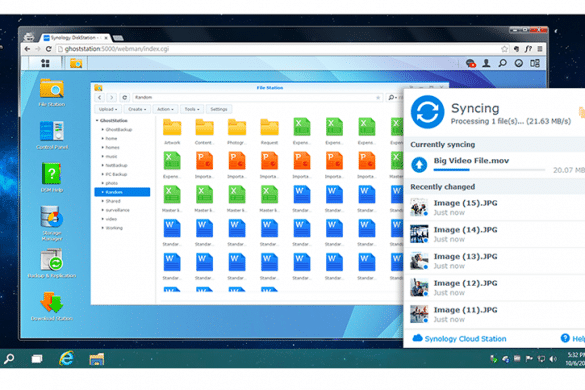Screen dimensions: 585x390
Task: Expand the homes folder arrow
Action: (x=103, y=147)
